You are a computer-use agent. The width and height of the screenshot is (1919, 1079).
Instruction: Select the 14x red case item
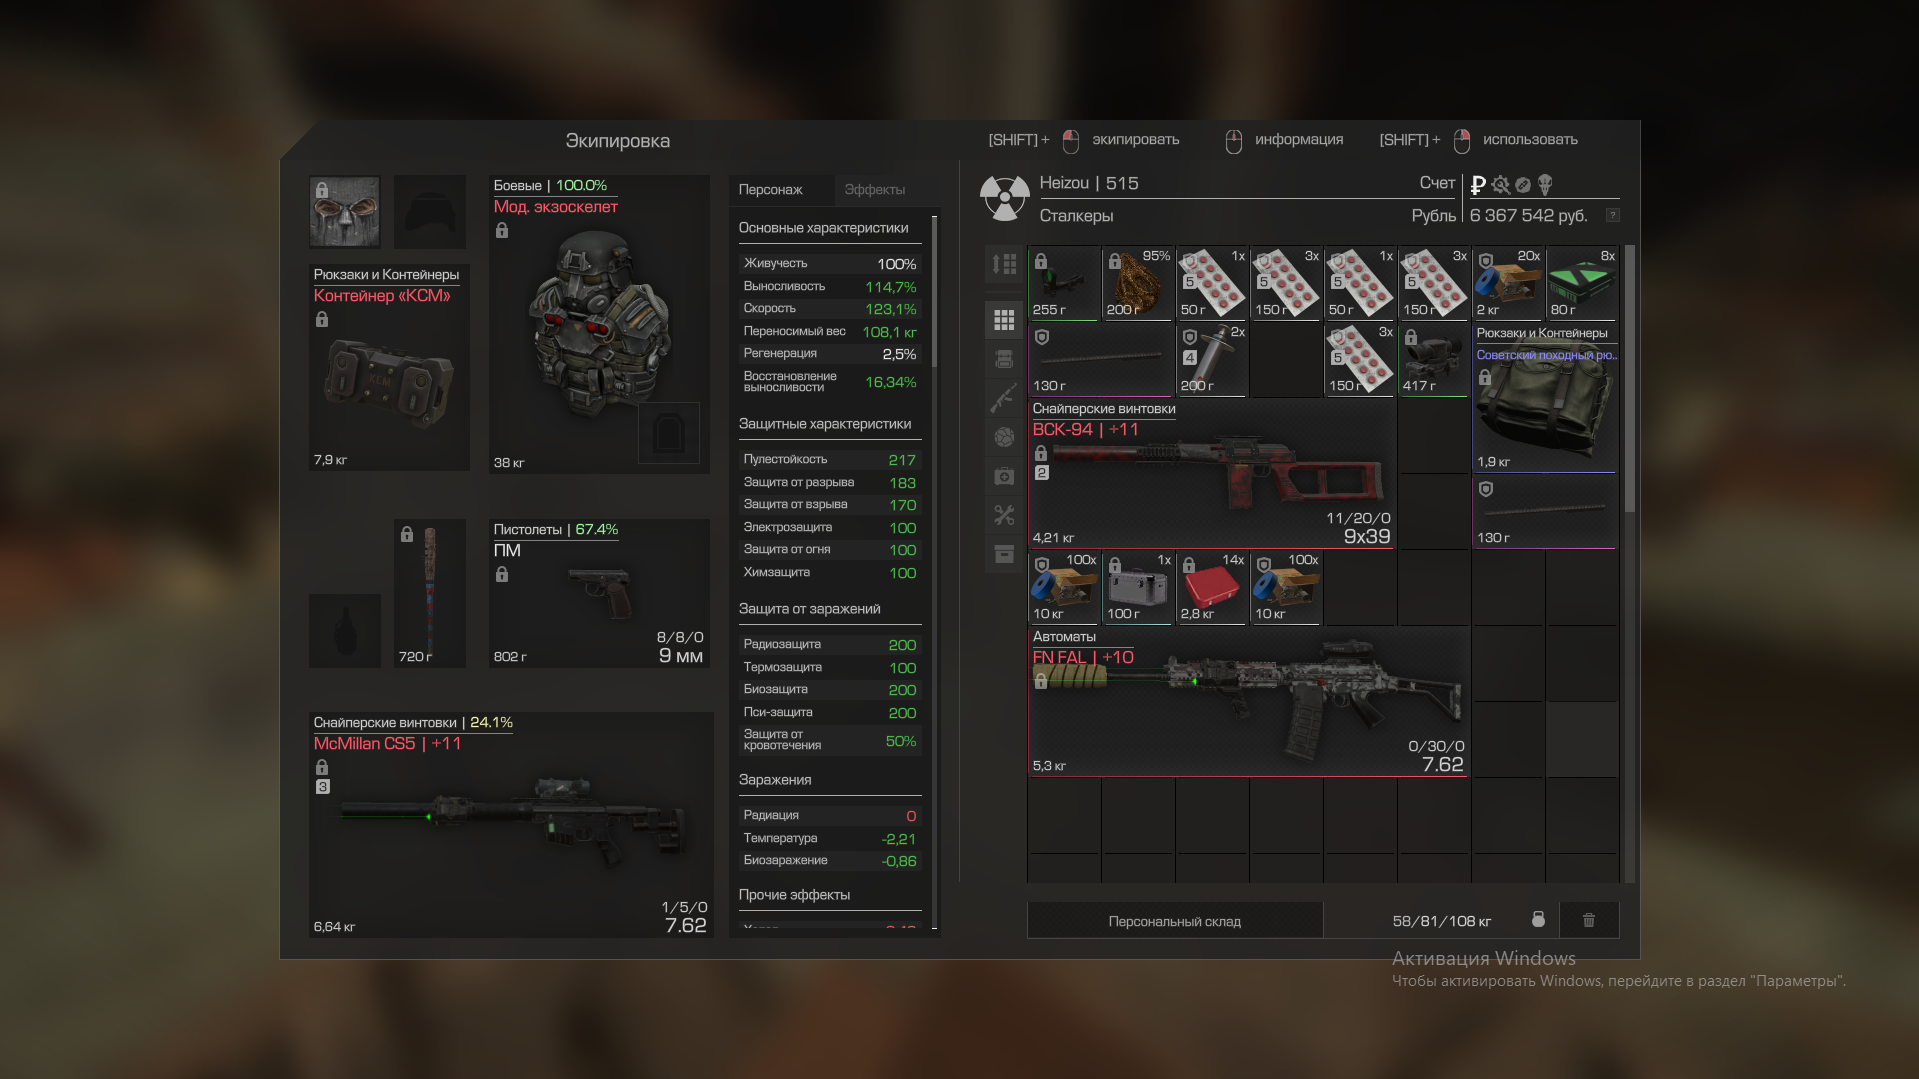(1212, 588)
